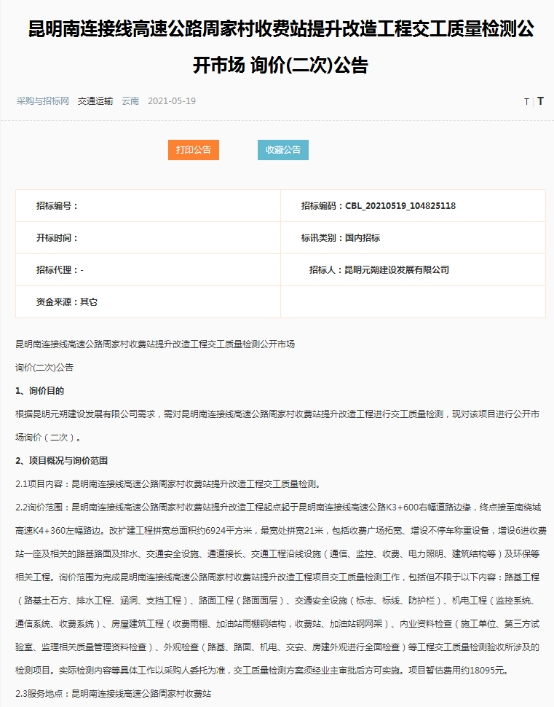The width and height of the screenshot is (554, 707).
Task: Click the blue 收藏公告 favorite button
Action: pos(283,150)
